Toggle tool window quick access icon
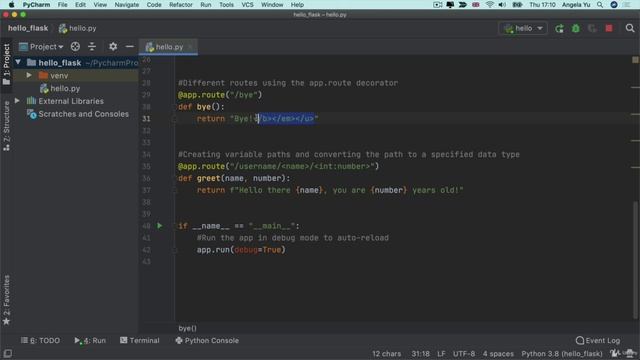The width and height of the screenshot is (640, 360). pos(7,353)
